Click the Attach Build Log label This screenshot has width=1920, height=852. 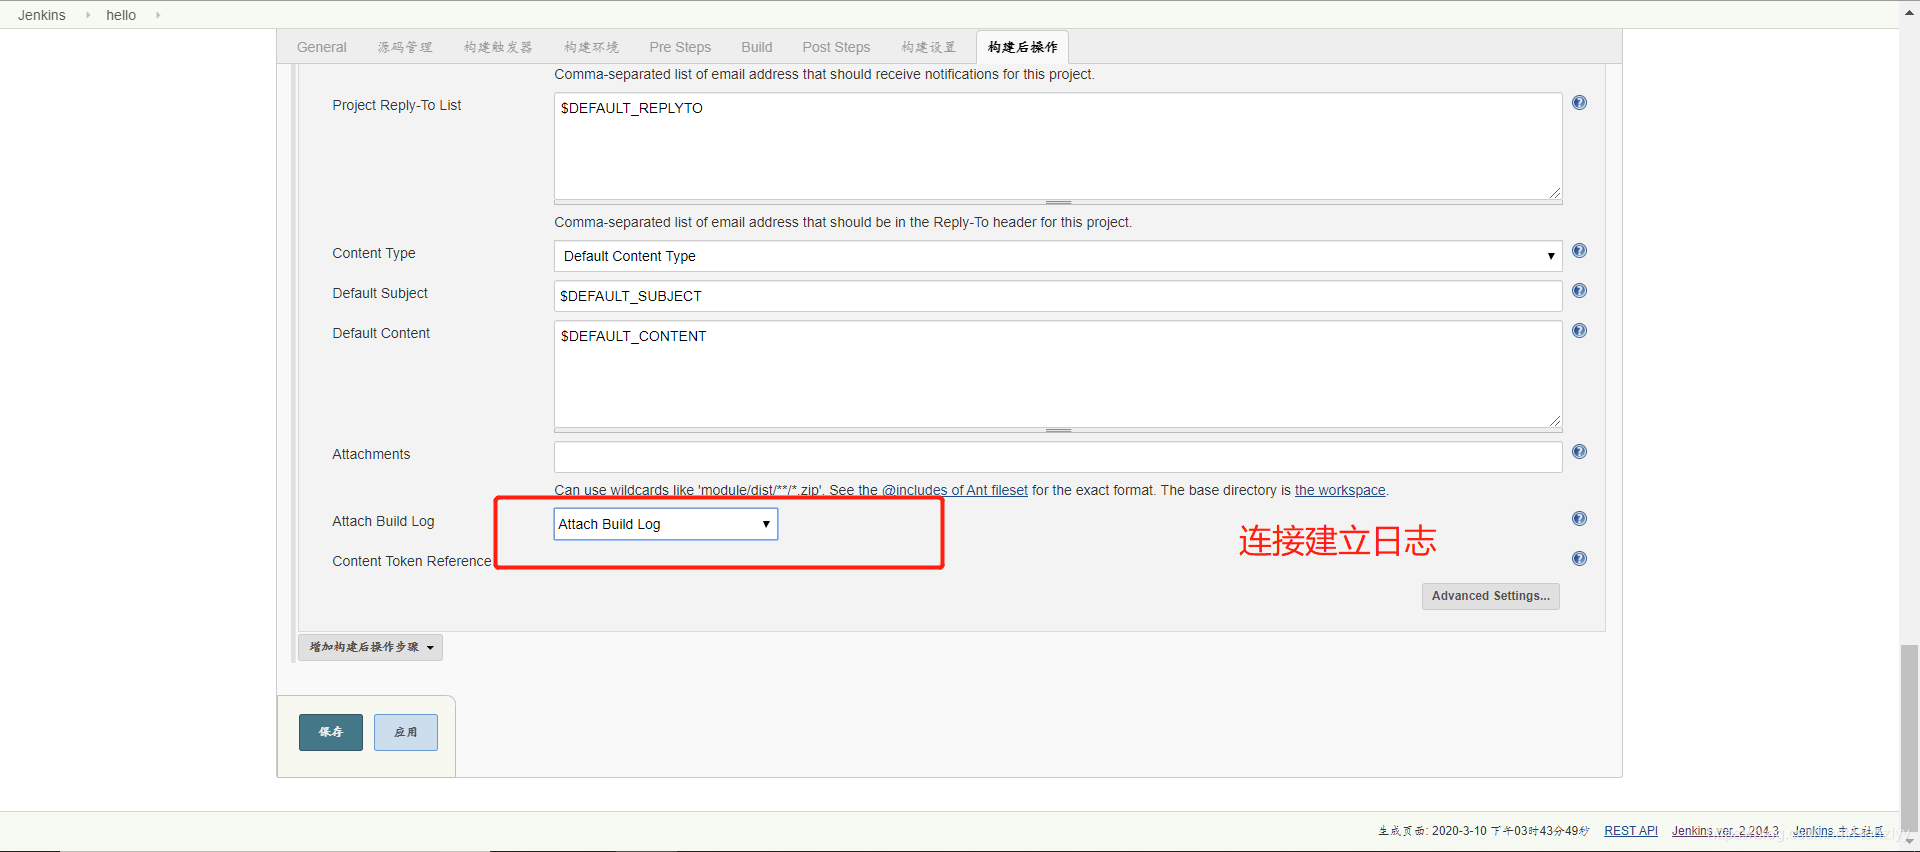383,521
